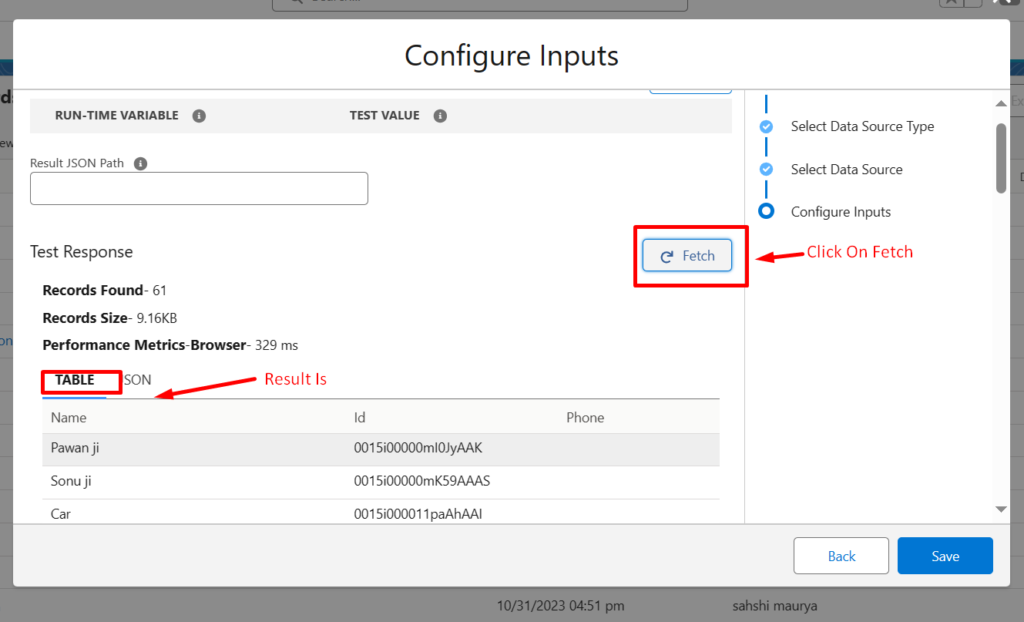Viewport: 1024px width, 622px height.
Task: Click the Back button
Action: [x=841, y=556]
